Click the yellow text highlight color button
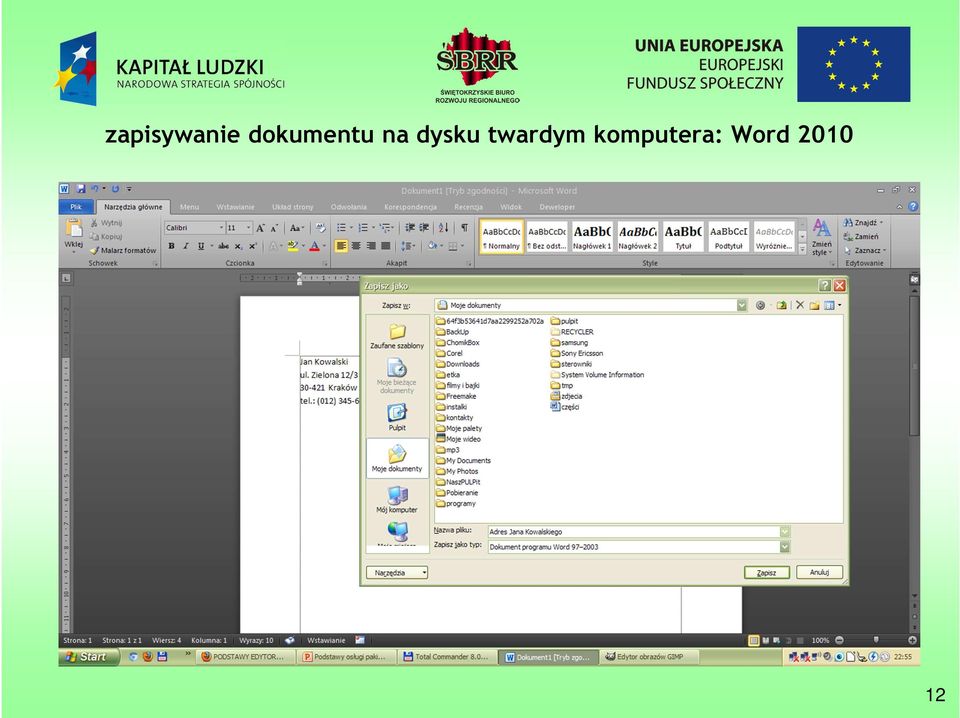 tap(293, 246)
